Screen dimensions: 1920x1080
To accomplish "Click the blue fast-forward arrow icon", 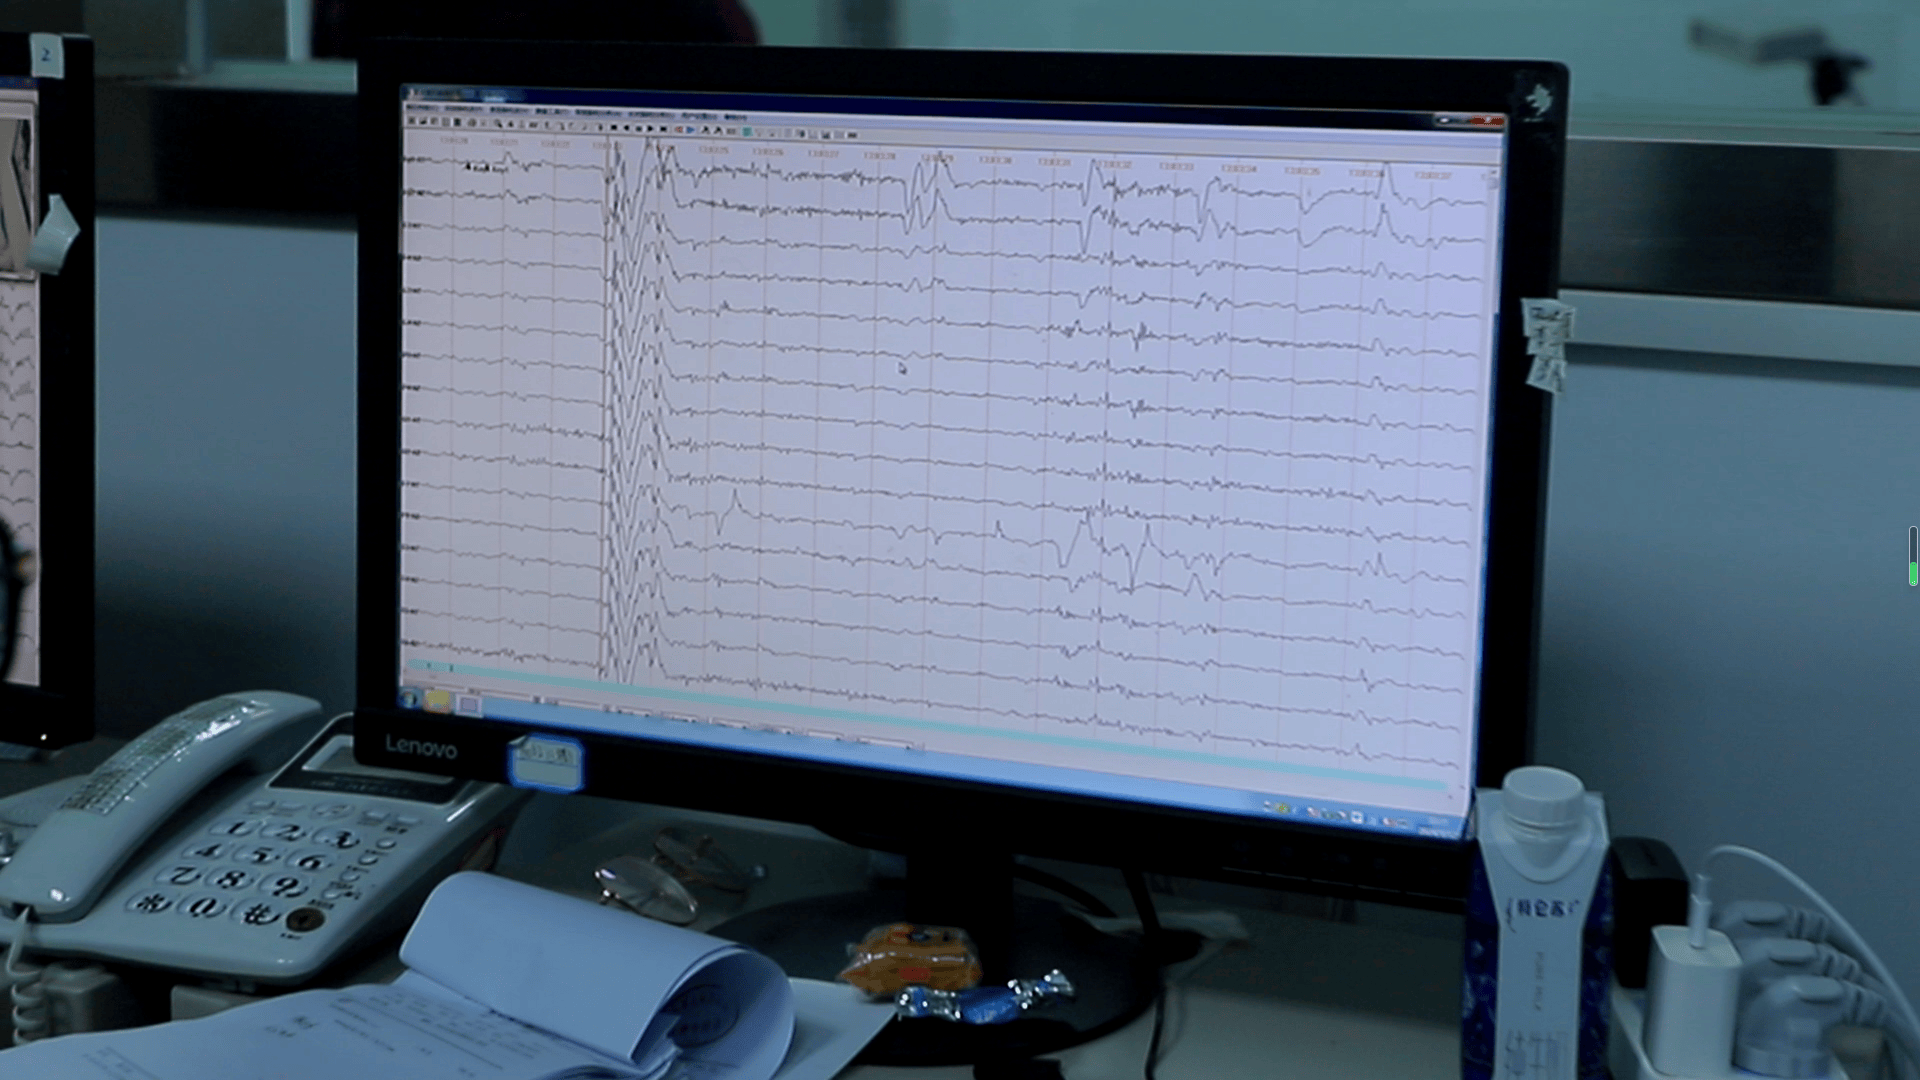I will 690,130.
